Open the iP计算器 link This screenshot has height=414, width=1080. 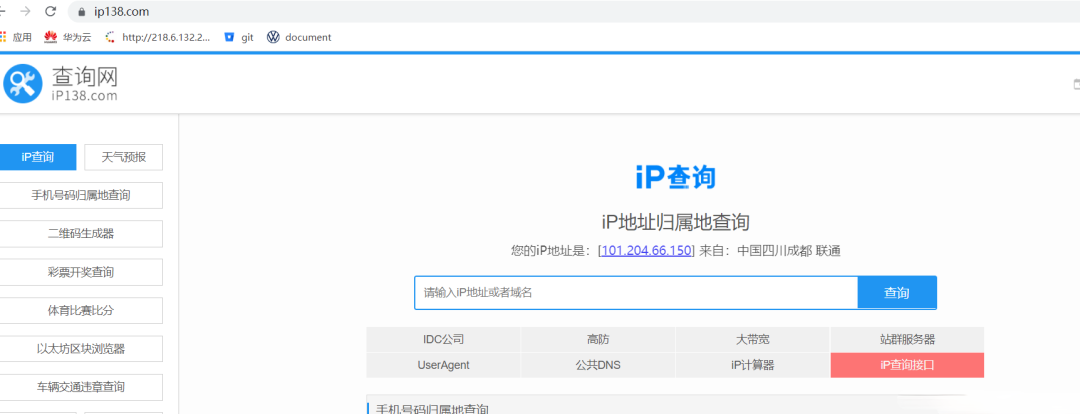click(753, 365)
